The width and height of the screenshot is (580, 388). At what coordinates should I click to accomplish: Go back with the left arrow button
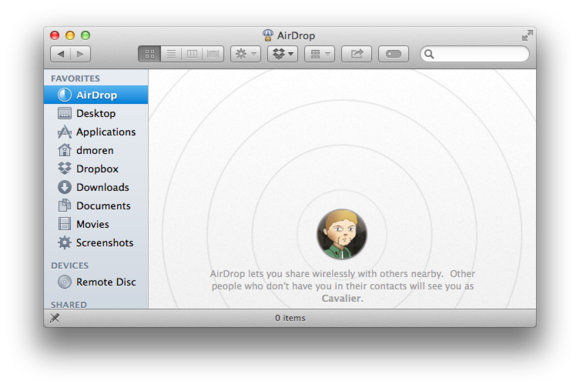coord(61,54)
